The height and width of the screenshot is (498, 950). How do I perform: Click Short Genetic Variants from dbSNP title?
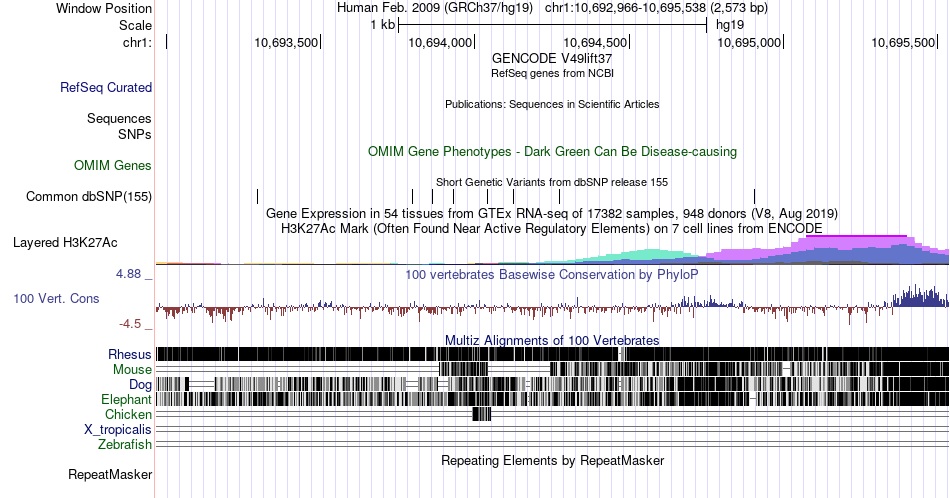pos(552,182)
